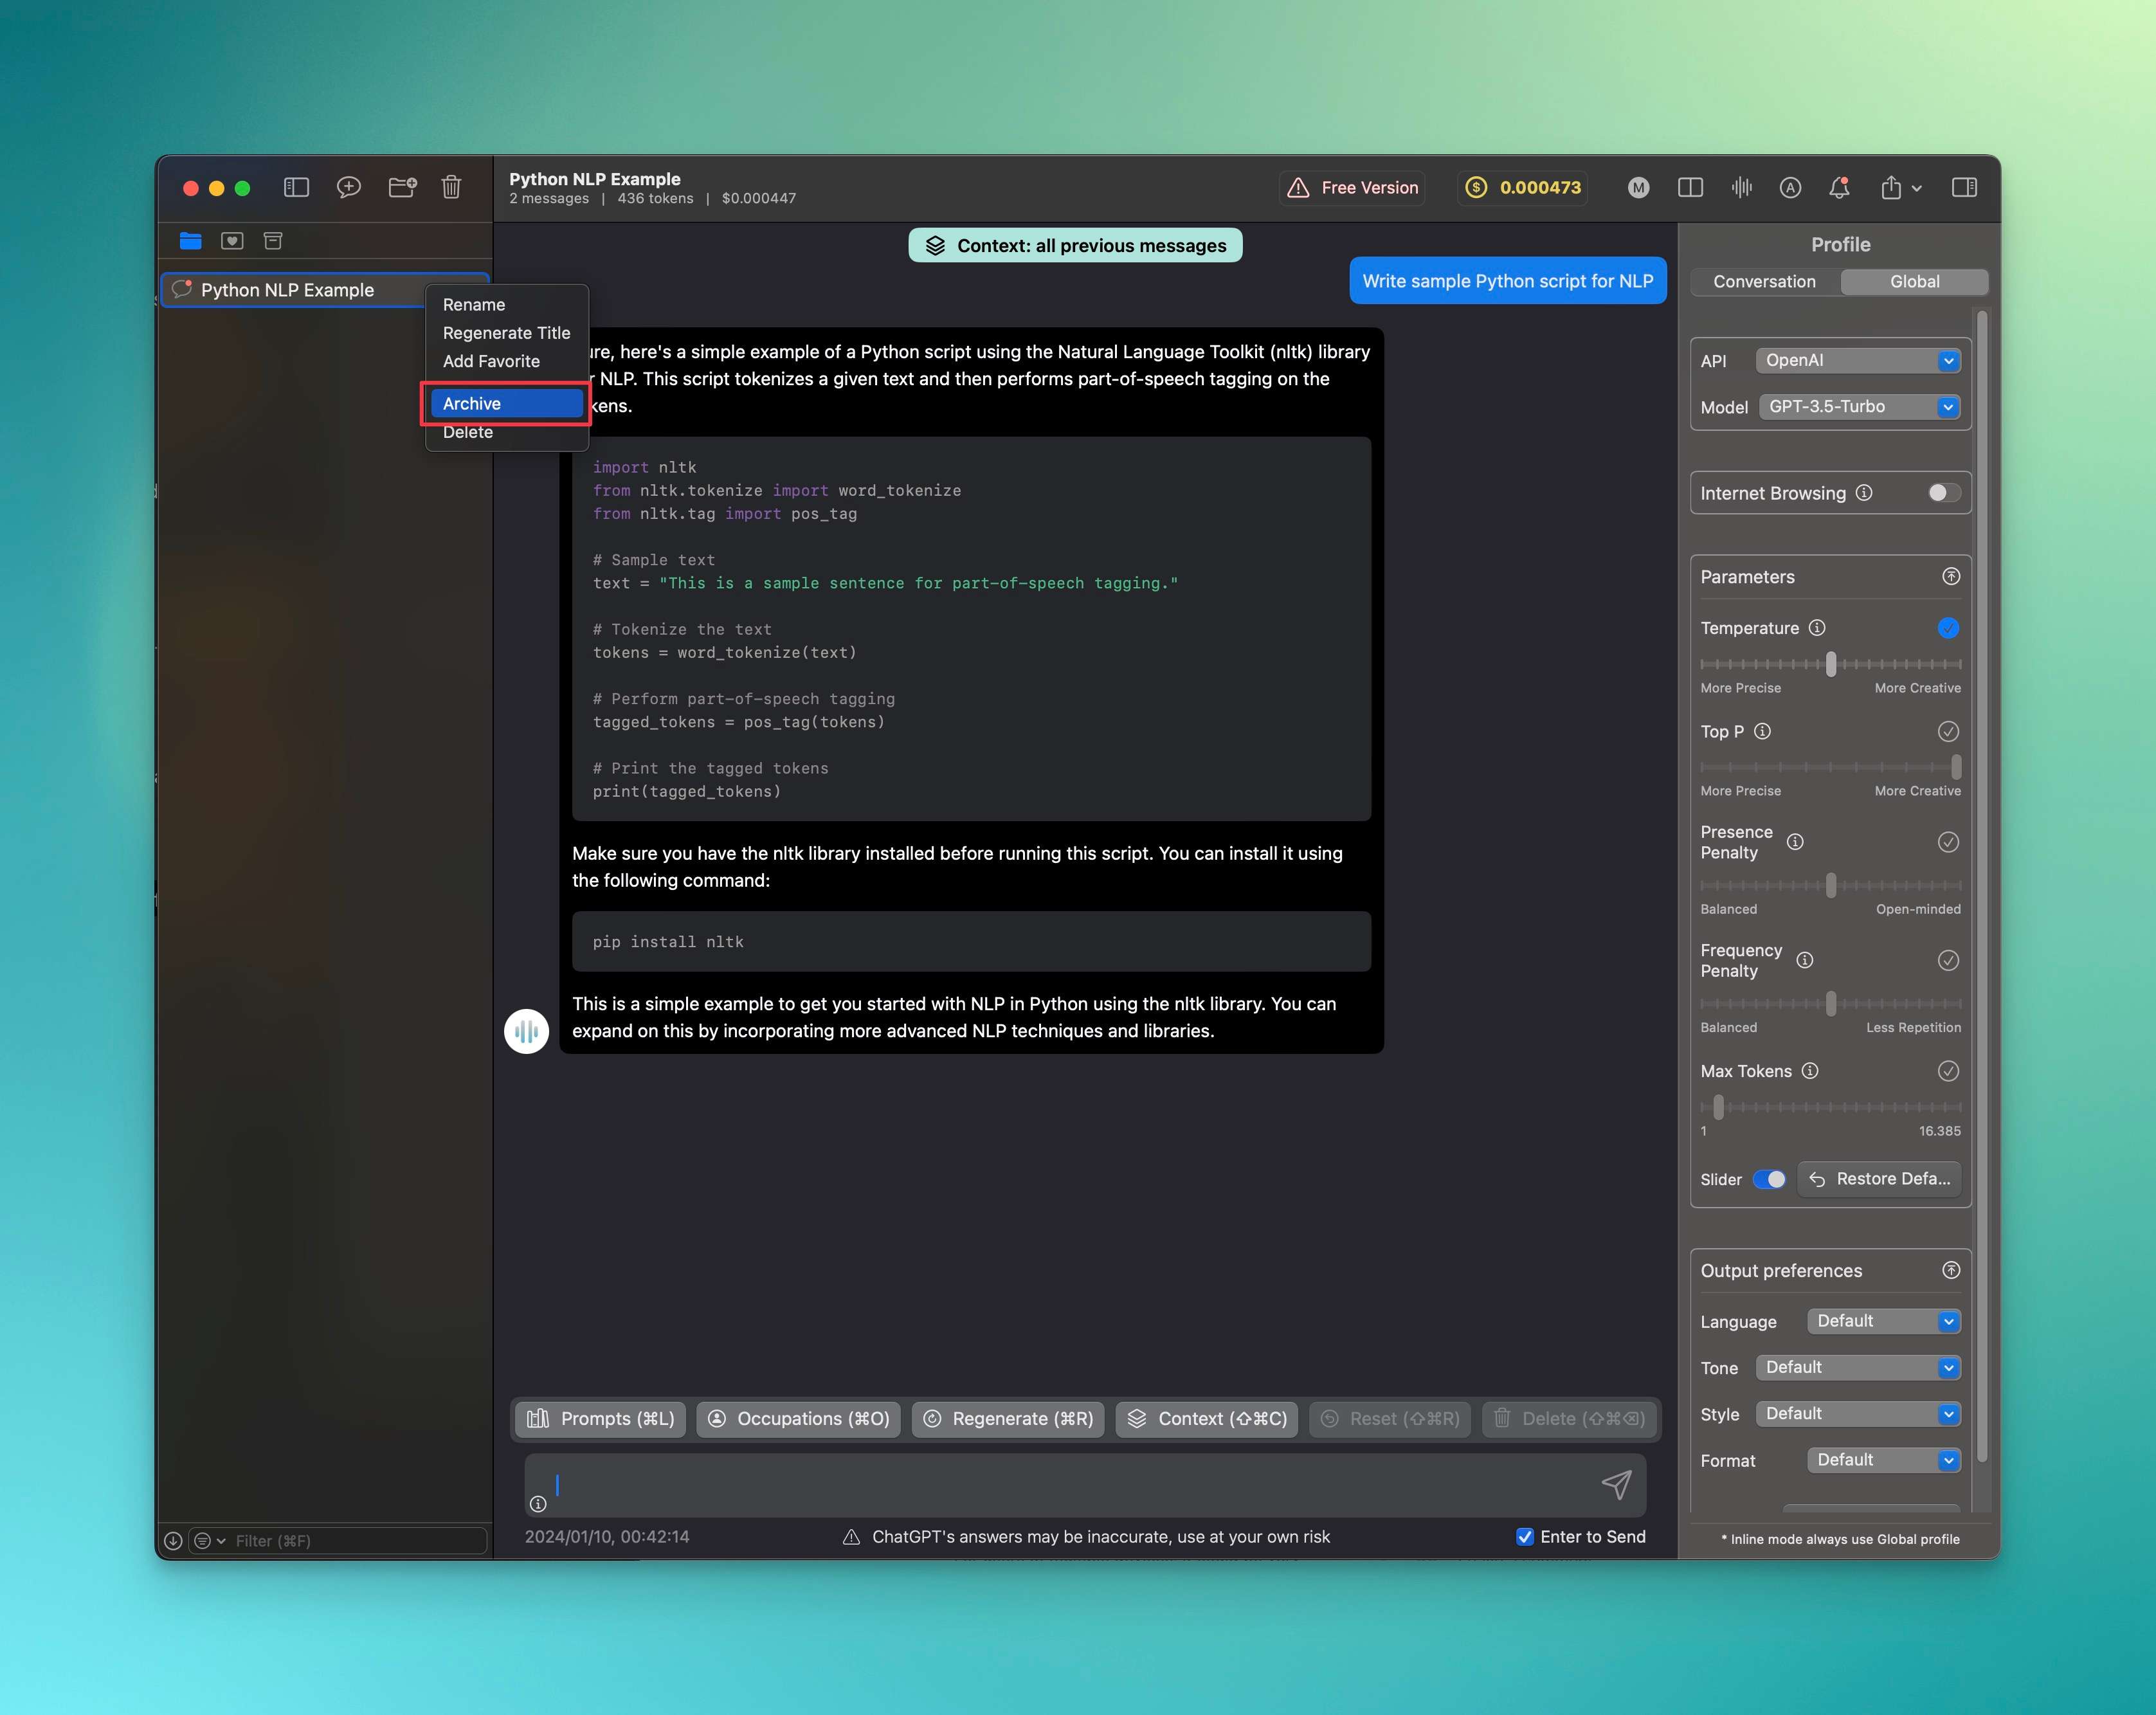This screenshot has width=2156, height=1715.
Task: Click the Presence Penalty slider thumb
Action: (1831, 885)
